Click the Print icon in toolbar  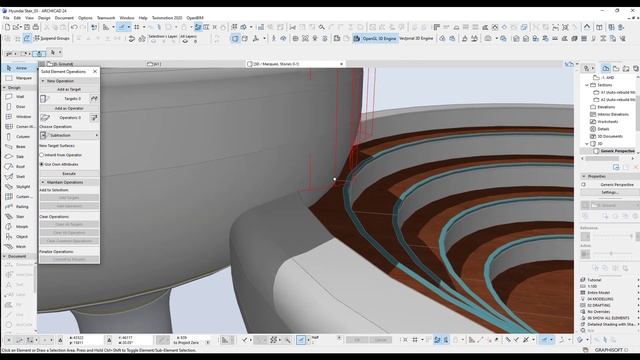pyautogui.click(x=36, y=27)
